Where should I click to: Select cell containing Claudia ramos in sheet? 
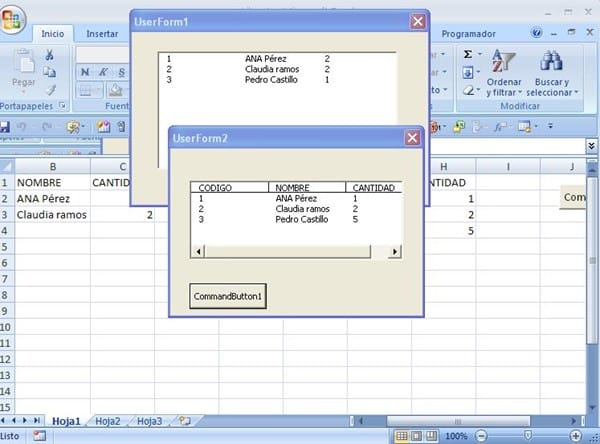click(x=52, y=215)
